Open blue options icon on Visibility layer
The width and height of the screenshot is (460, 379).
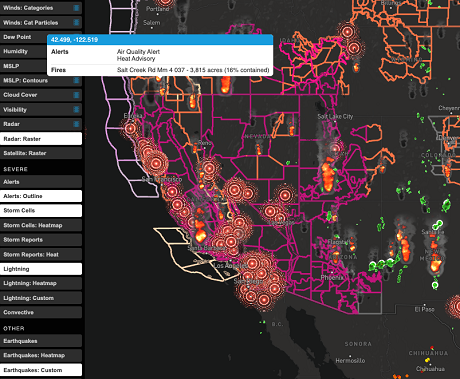76,109
